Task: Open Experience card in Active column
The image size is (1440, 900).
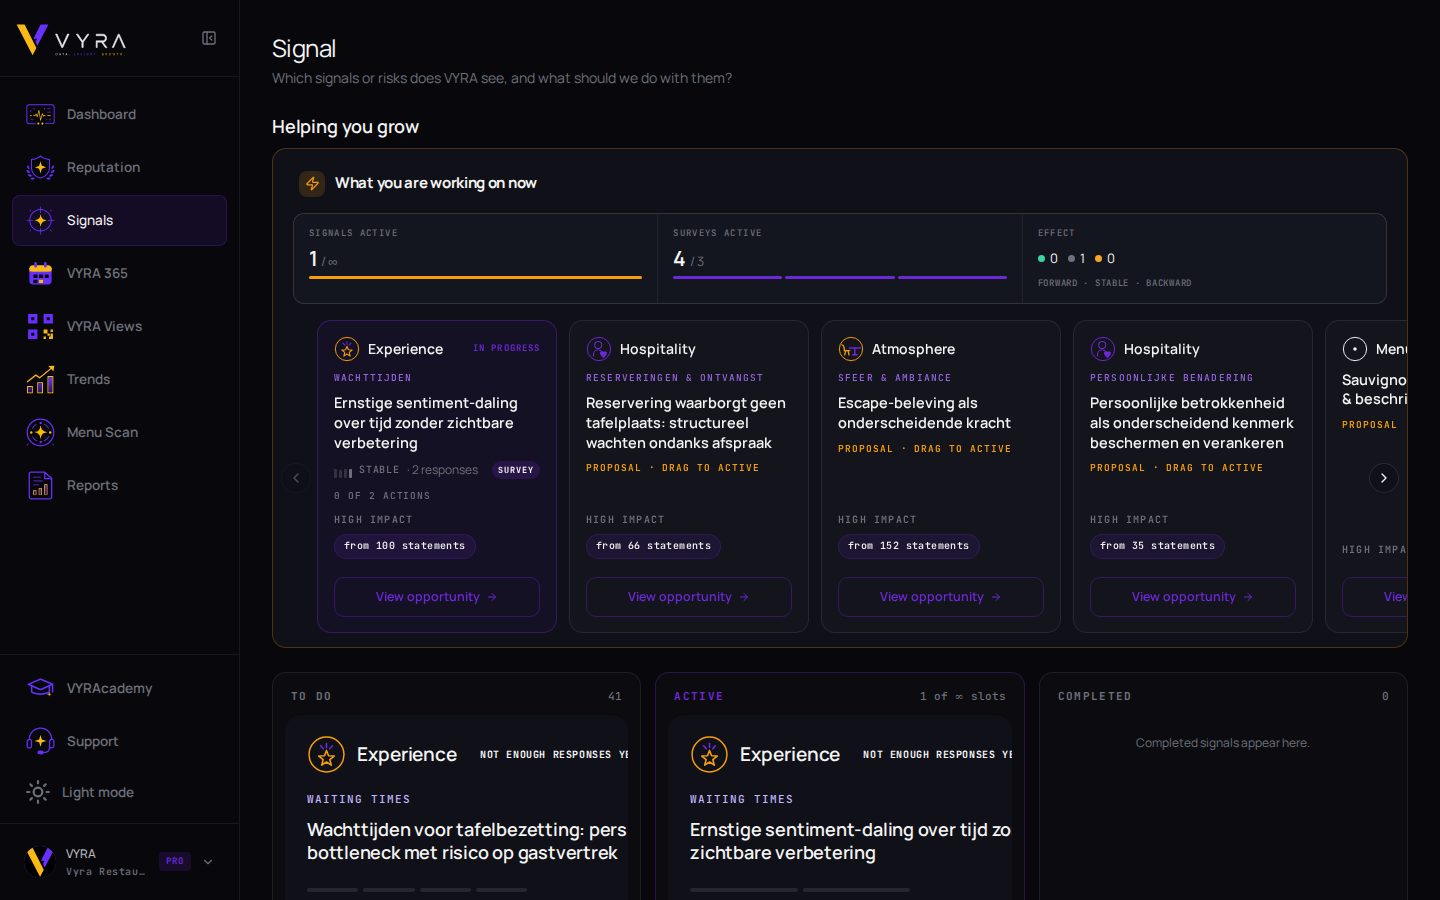Action: [x=840, y=806]
